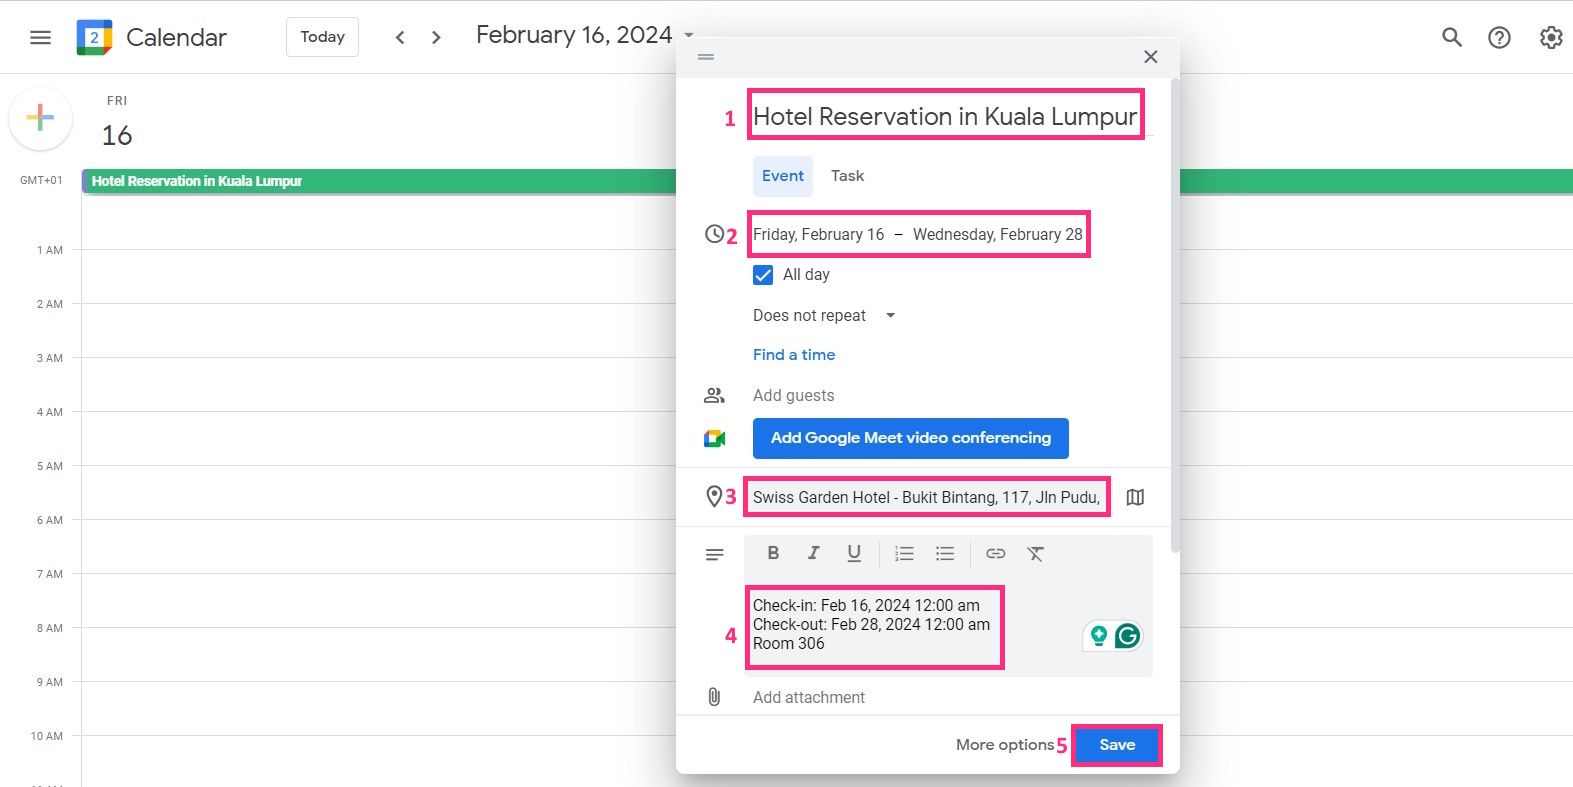
Task: Click the create plus button
Action: coord(40,118)
